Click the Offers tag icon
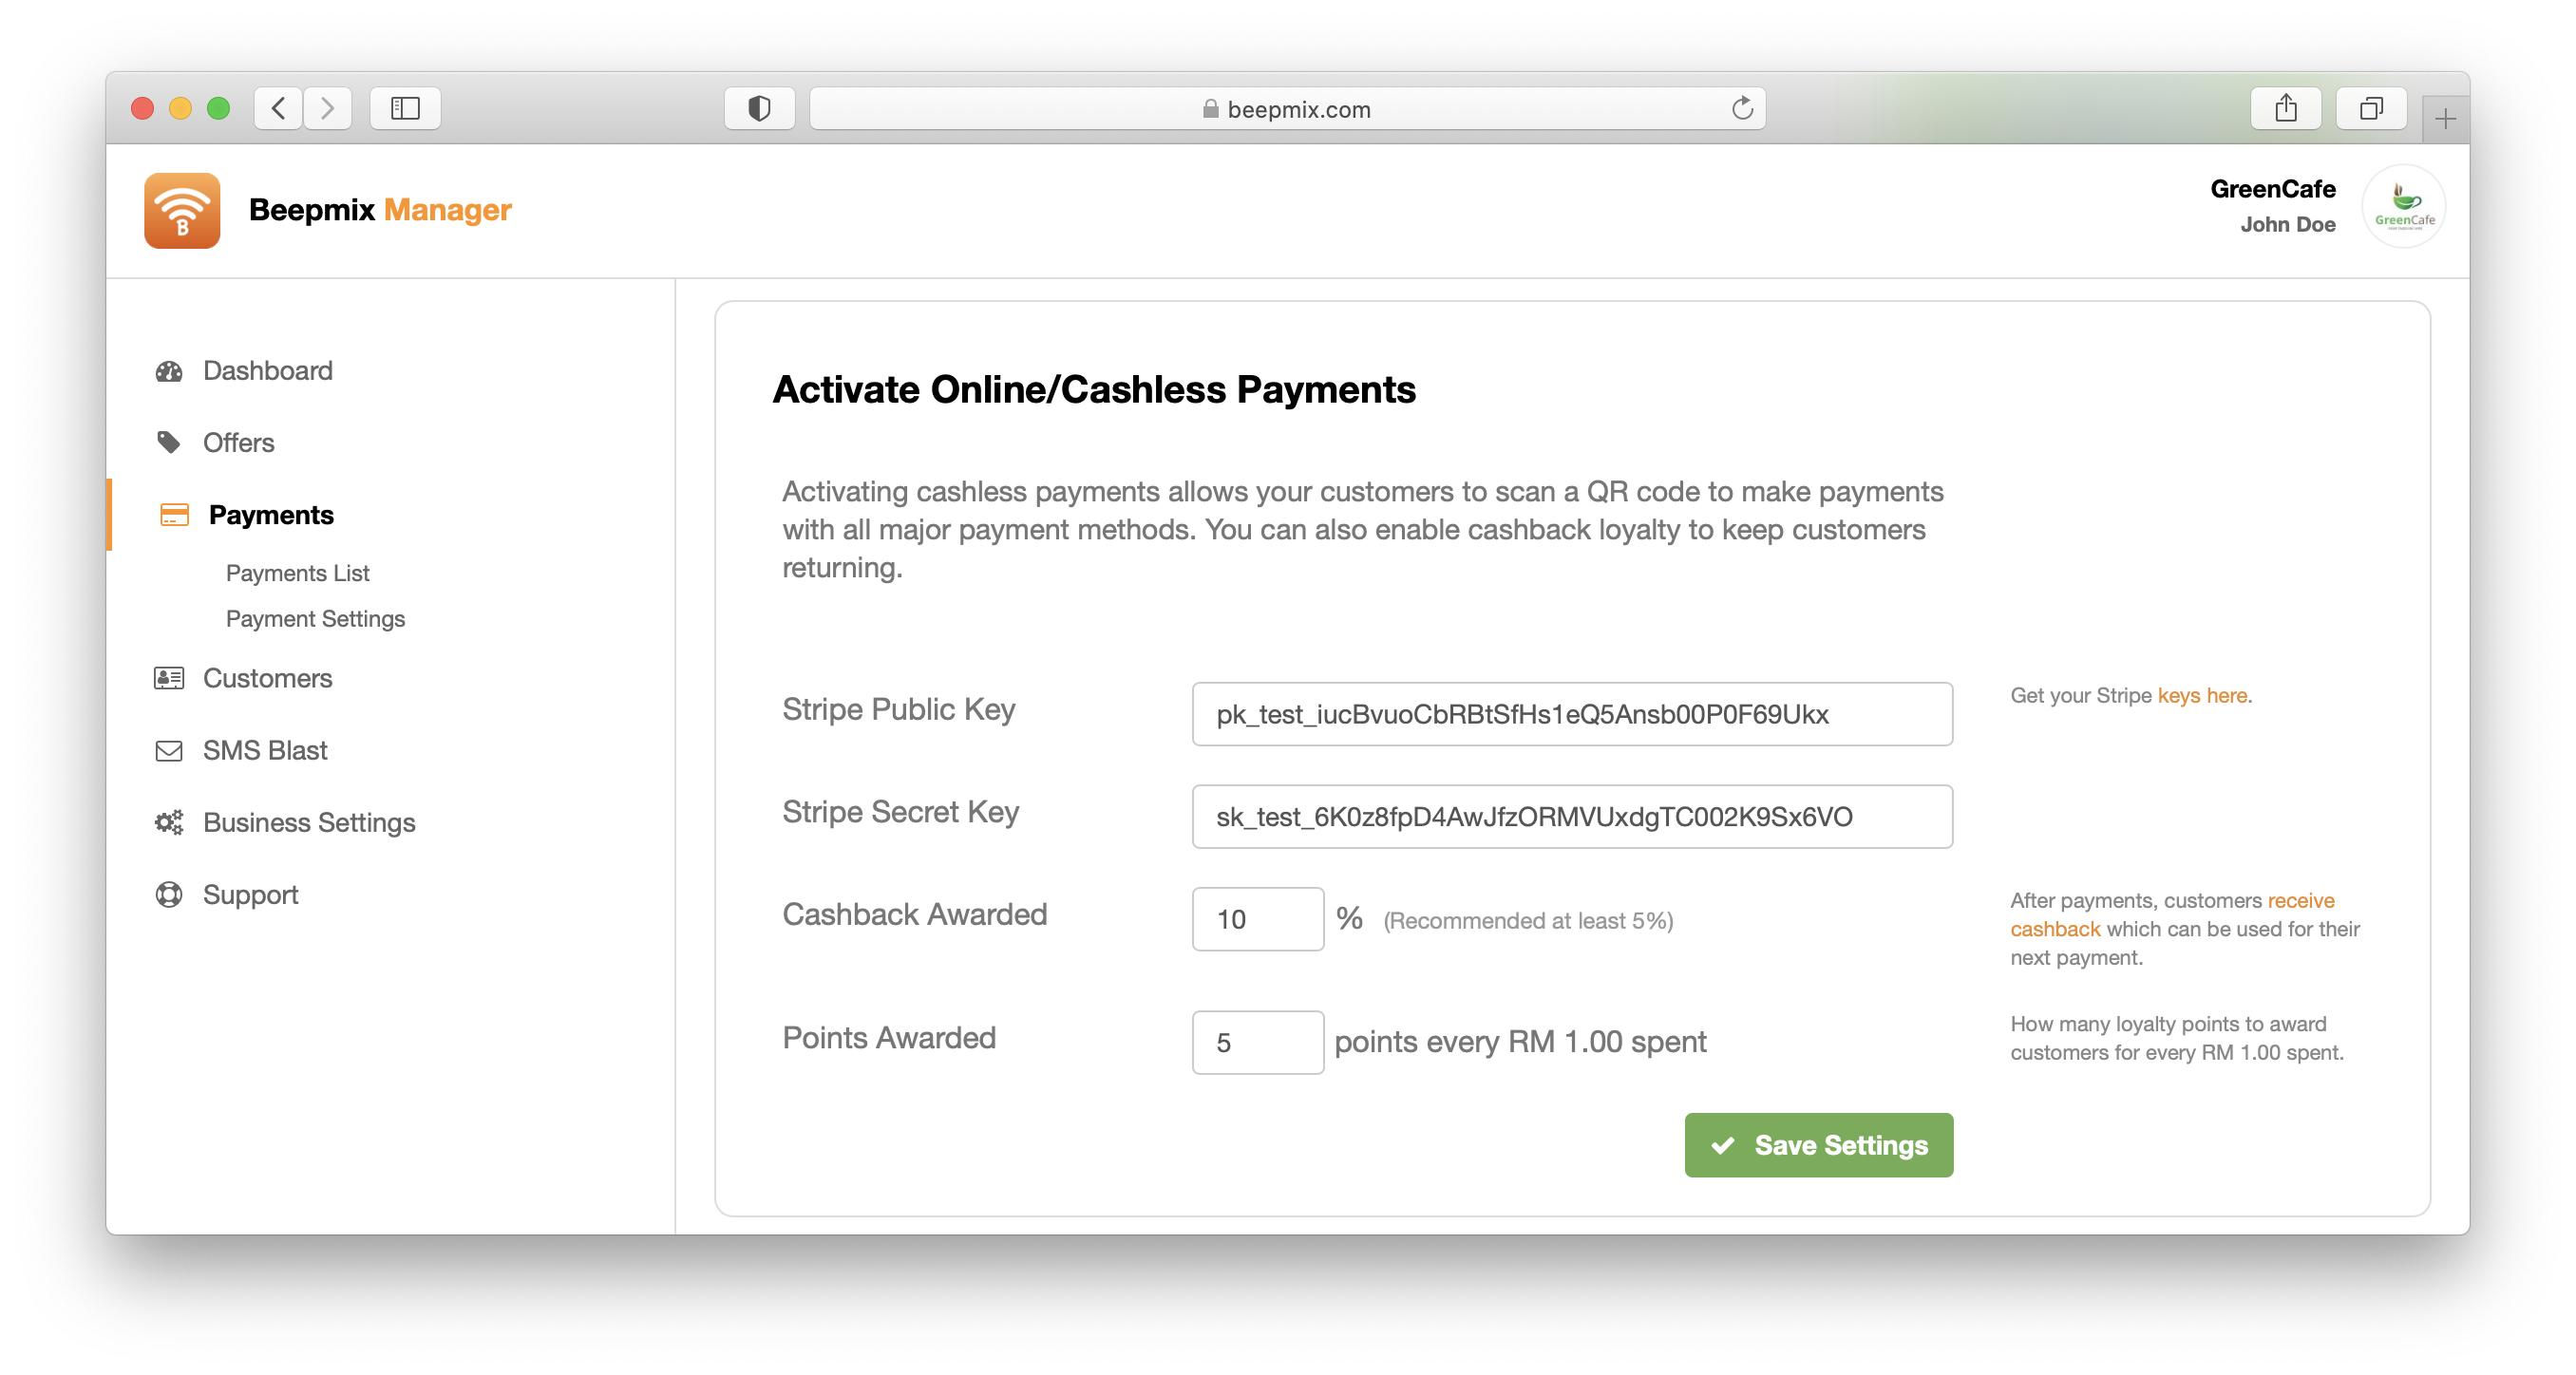 click(x=169, y=442)
